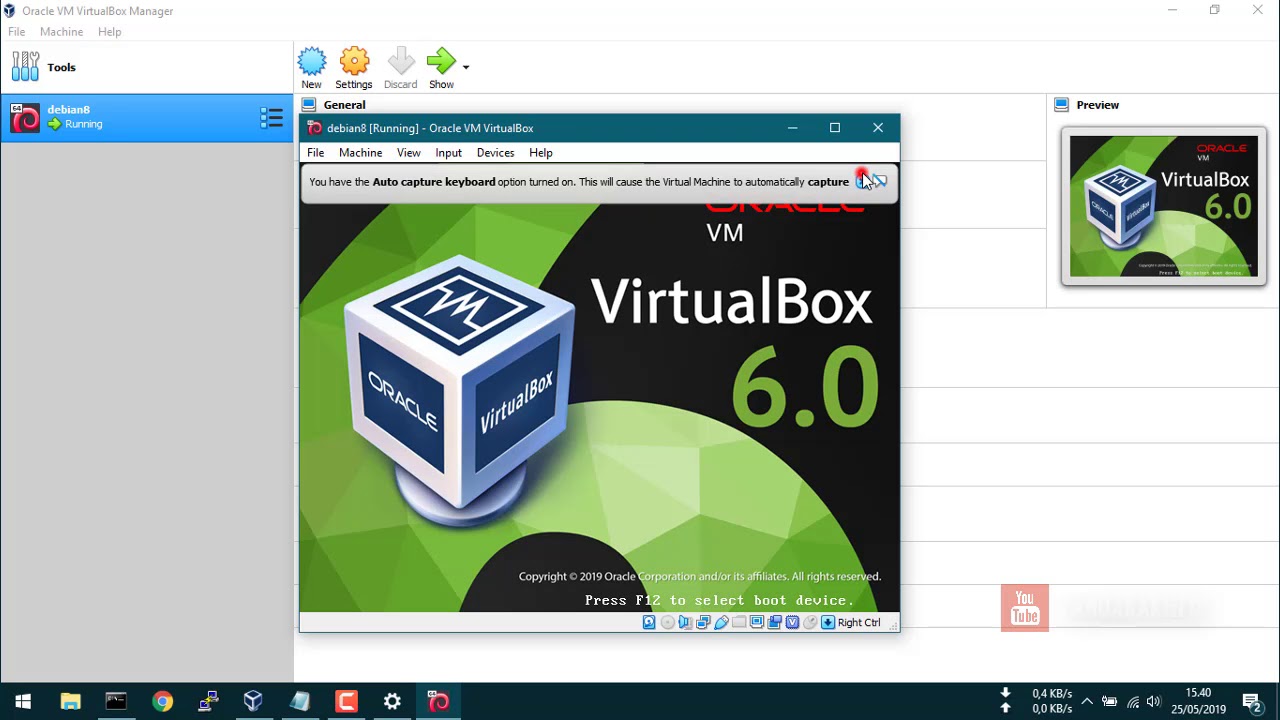This screenshot has height=720, width=1280.
Task: Open the Input menu in VM window
Action: click(448, 153)
